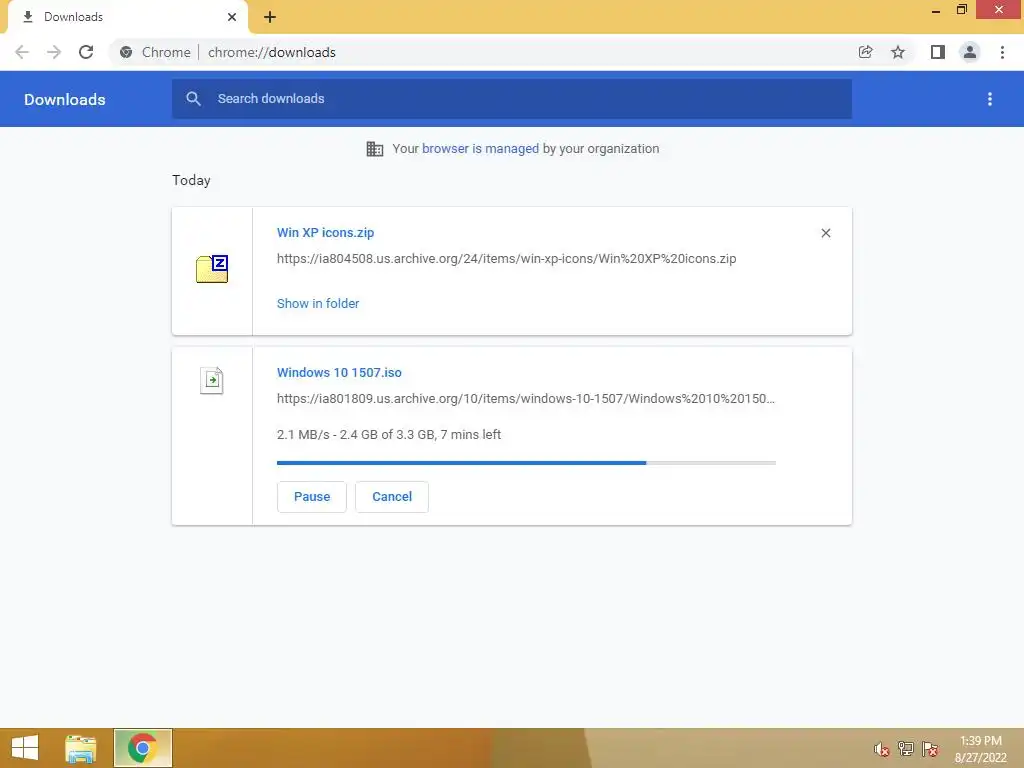Screen dimensions: 1024x768
Task: Click the browser back arrow
Action: coord(22,52)
